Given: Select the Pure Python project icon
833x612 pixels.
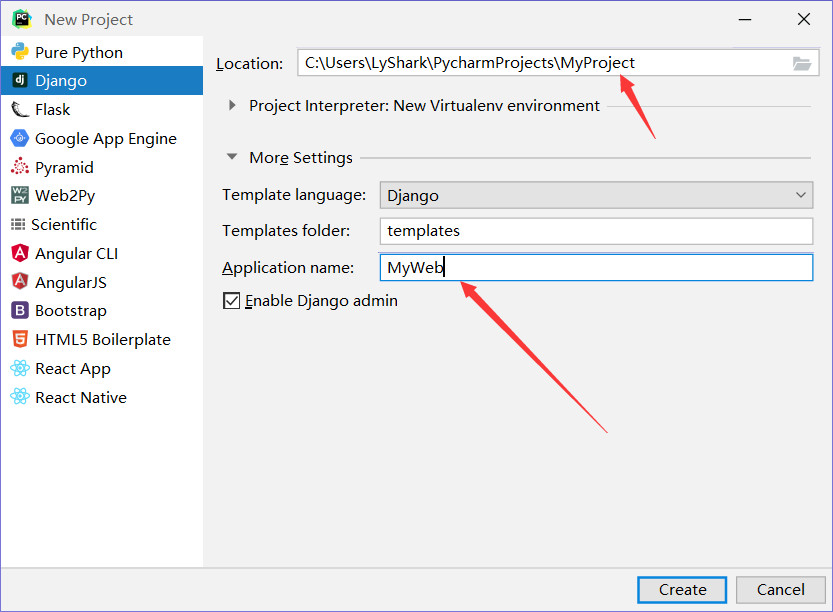Looking at the screenshot, I should (x=19, y=52).
